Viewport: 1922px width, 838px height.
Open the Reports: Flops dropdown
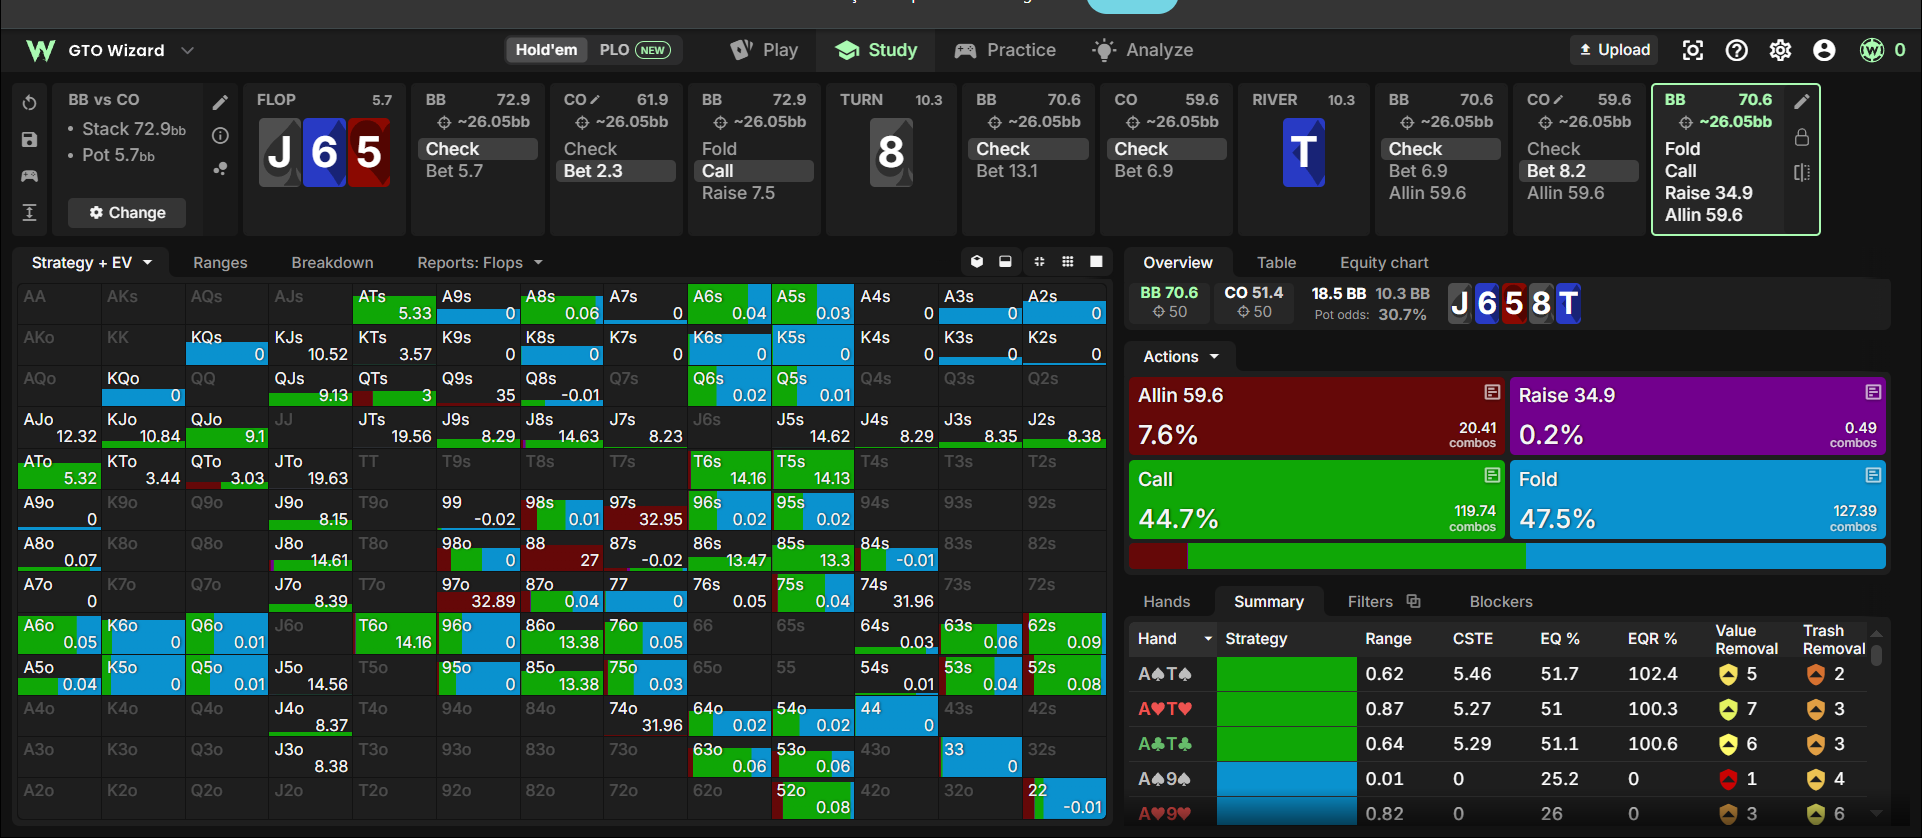480,263
